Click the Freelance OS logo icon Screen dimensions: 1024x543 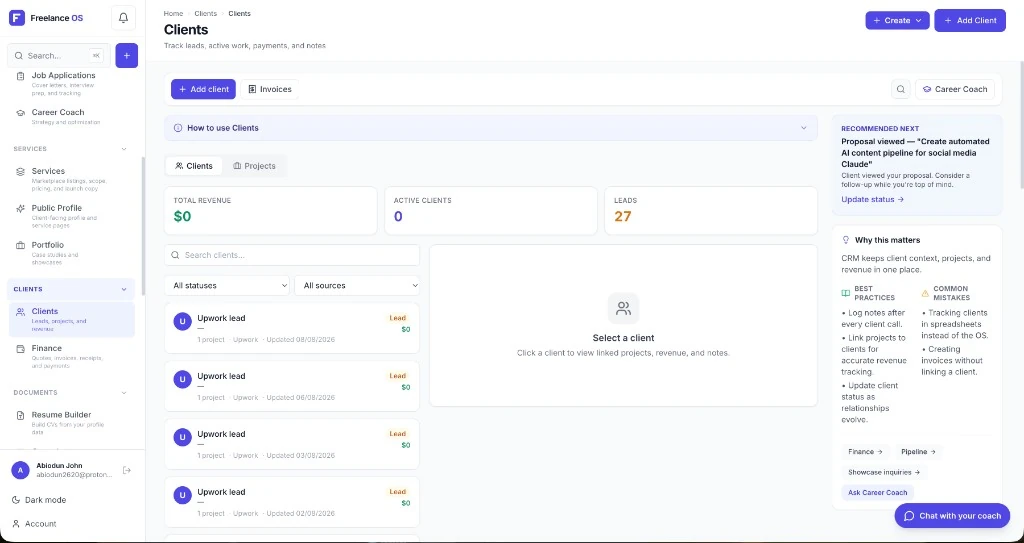pos(16,18)
